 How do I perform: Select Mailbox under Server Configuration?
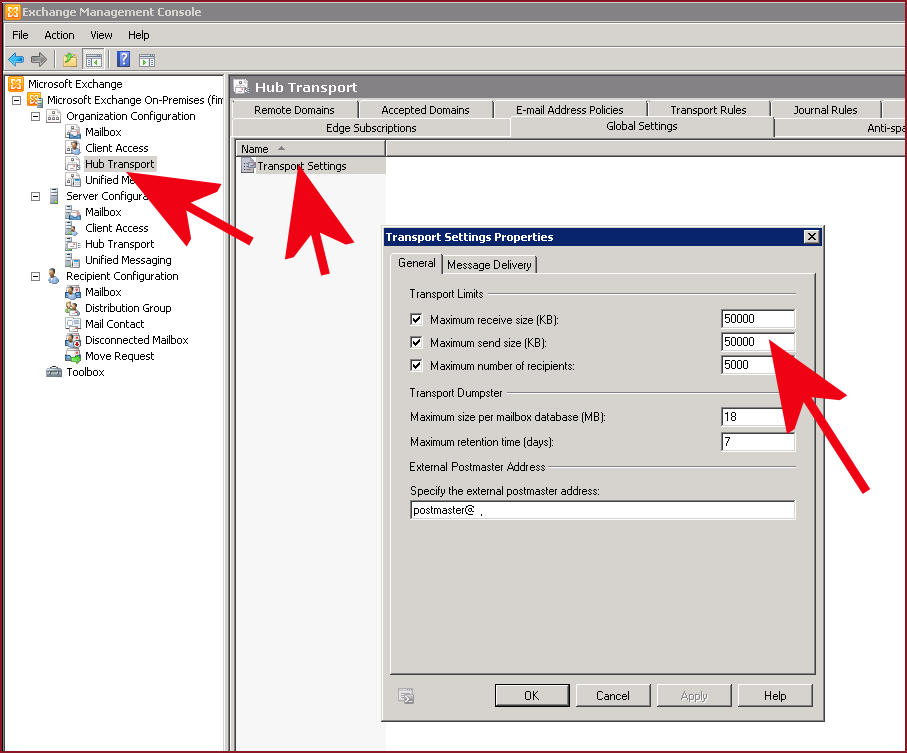(104, 212)
